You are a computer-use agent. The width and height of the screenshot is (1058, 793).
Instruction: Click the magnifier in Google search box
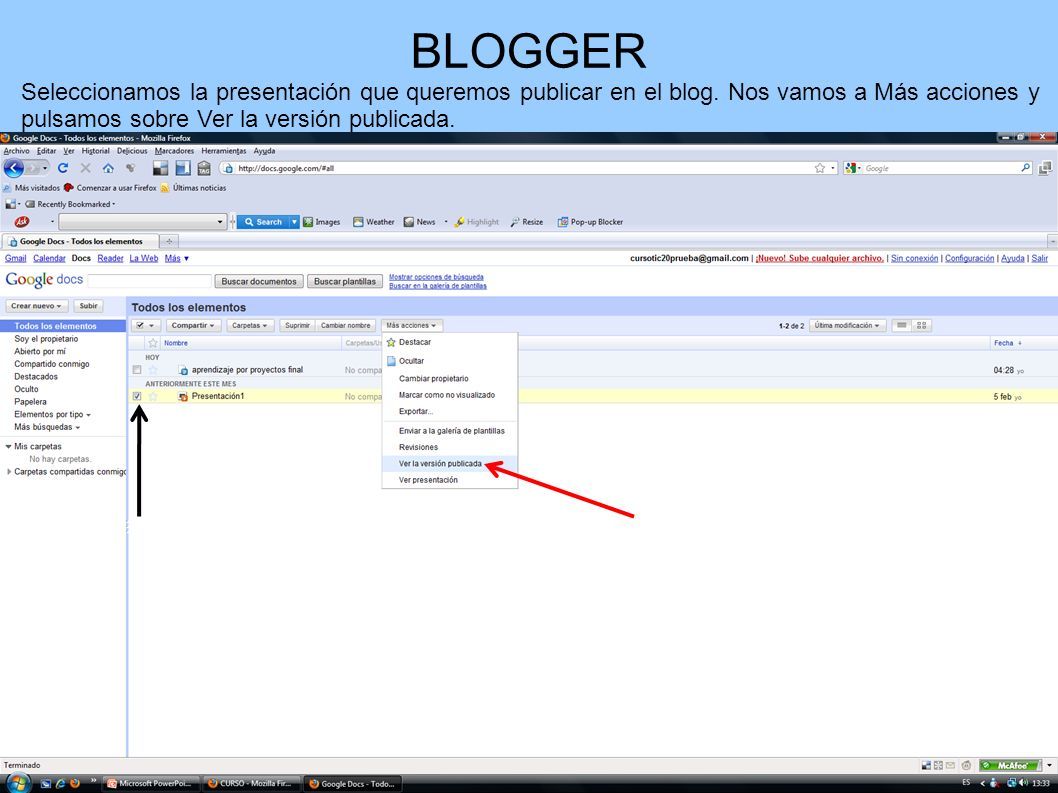tap(1025, 168)
